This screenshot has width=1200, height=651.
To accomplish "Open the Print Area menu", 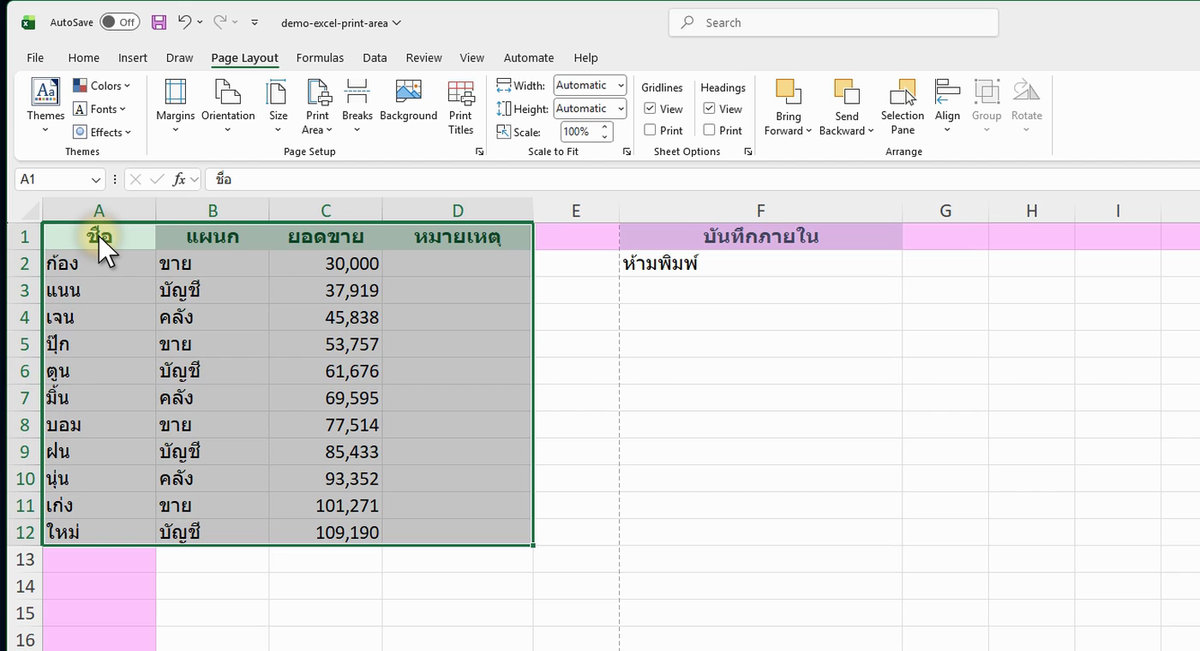I will click(x=318, y=107).
